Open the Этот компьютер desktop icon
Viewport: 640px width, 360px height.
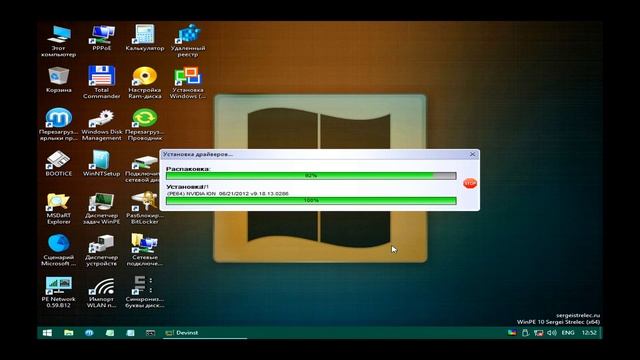coord(59,41)
